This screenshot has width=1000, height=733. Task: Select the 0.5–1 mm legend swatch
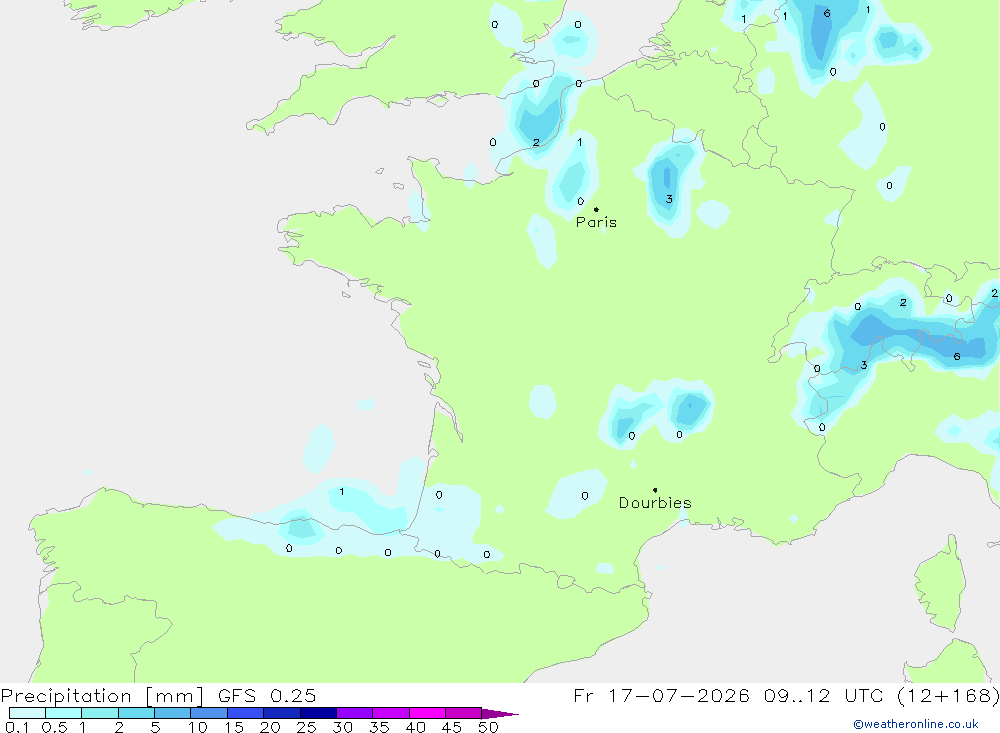point(64,713)
